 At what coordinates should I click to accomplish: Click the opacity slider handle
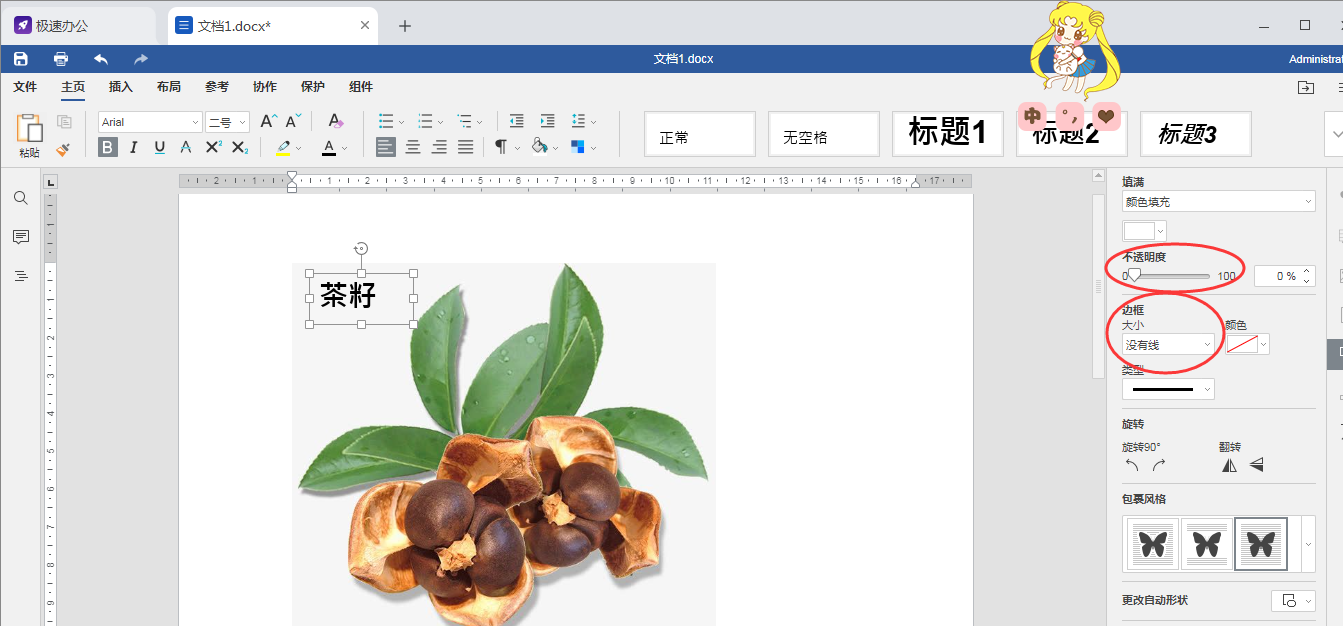point(1134,276)
